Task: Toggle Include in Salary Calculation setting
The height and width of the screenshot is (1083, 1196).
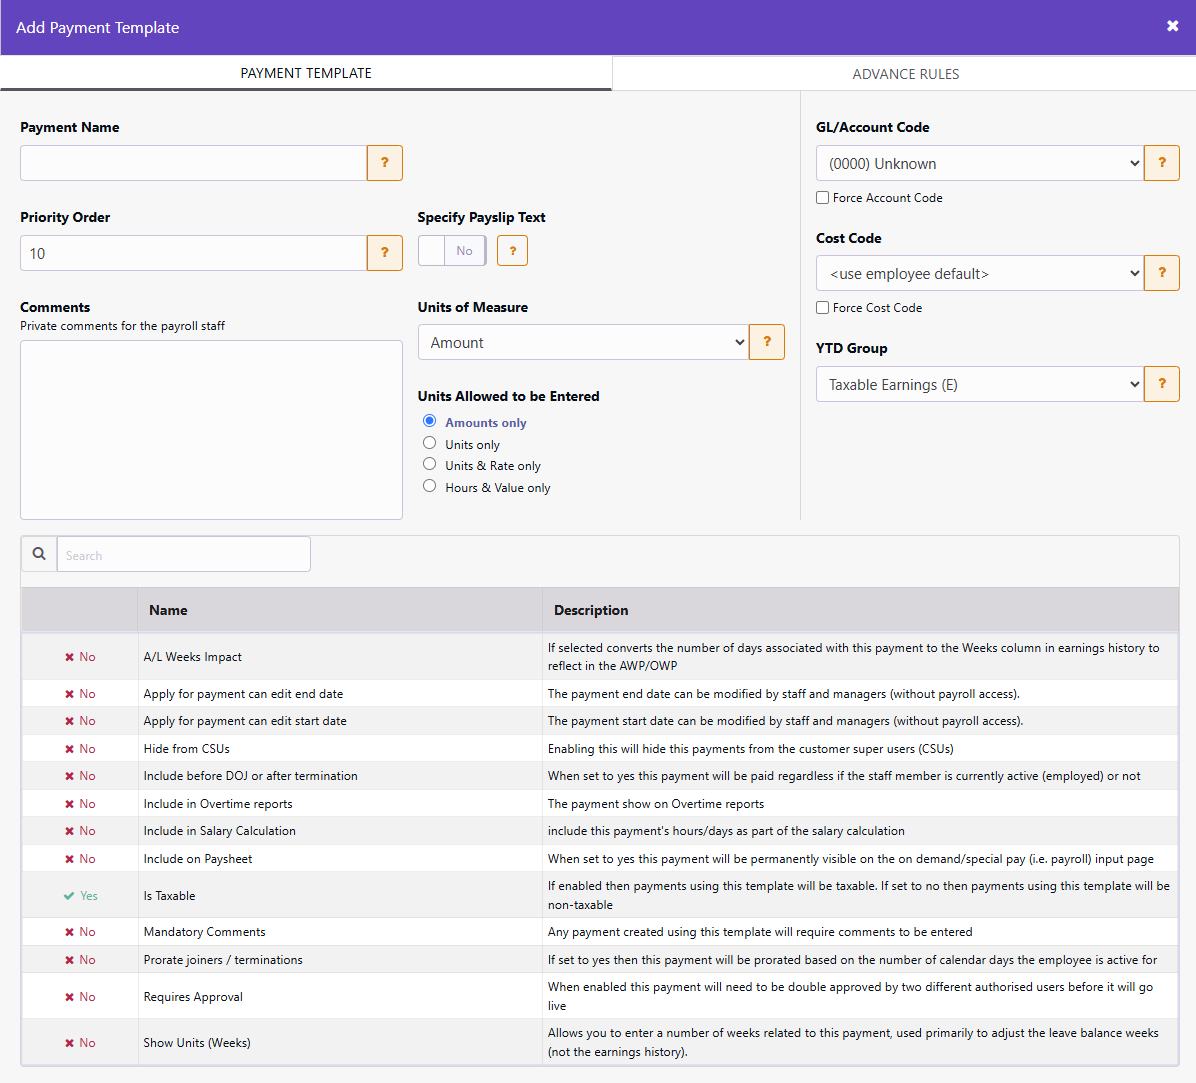Action: [x=80, y=831]
